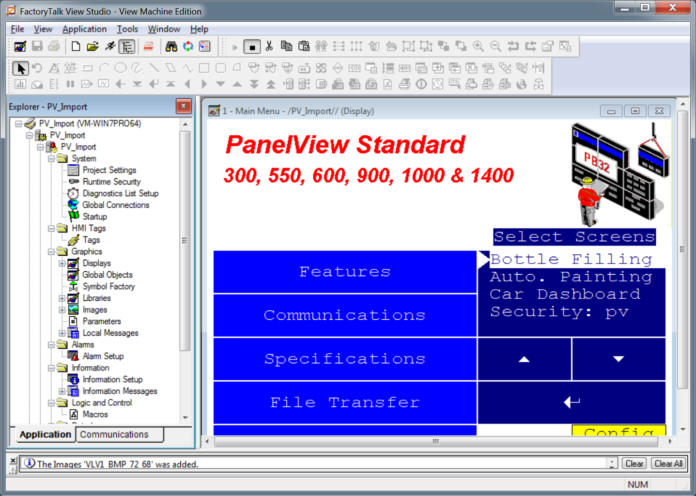This screenshot has width=696, height=496.
Task: Choose the Select arrow pointer tool
Action: tap(20, 68)
